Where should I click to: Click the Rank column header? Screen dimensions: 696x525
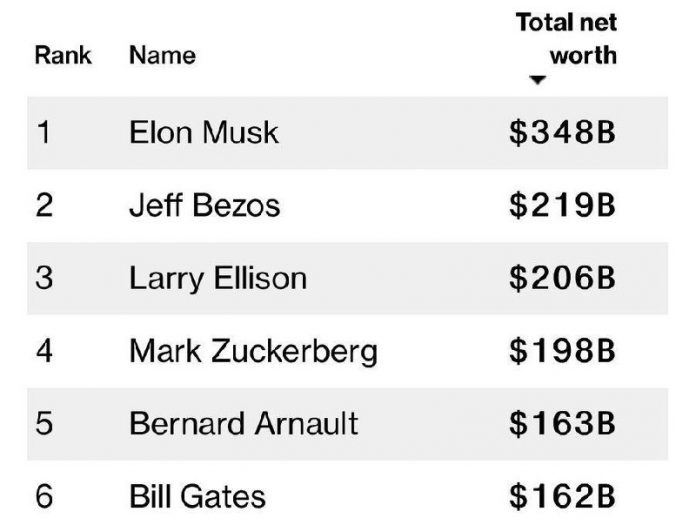[63, 54]
